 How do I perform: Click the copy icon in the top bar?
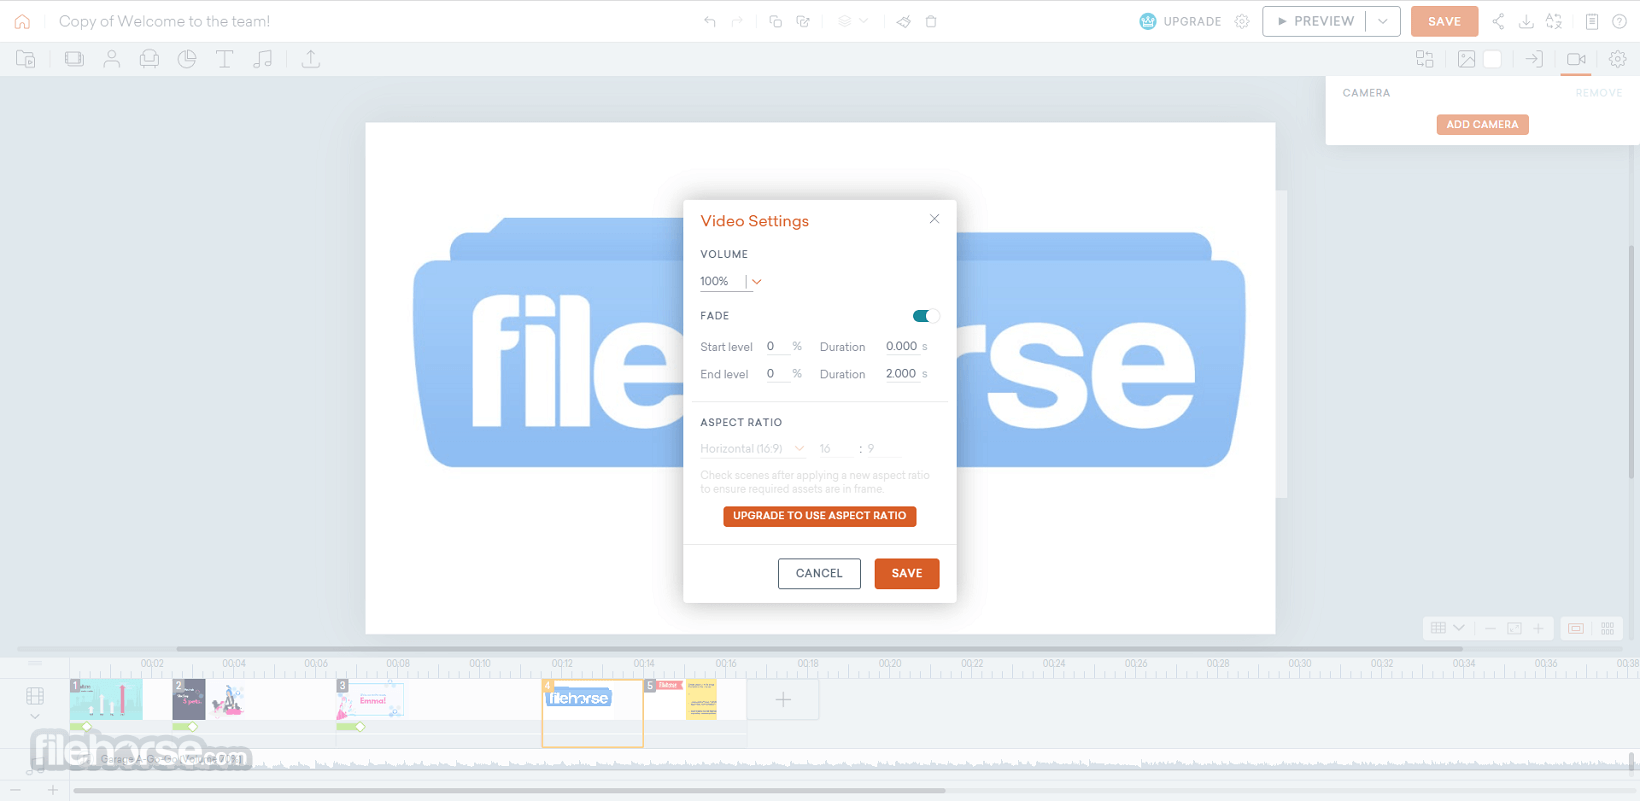tap(775, 21)
